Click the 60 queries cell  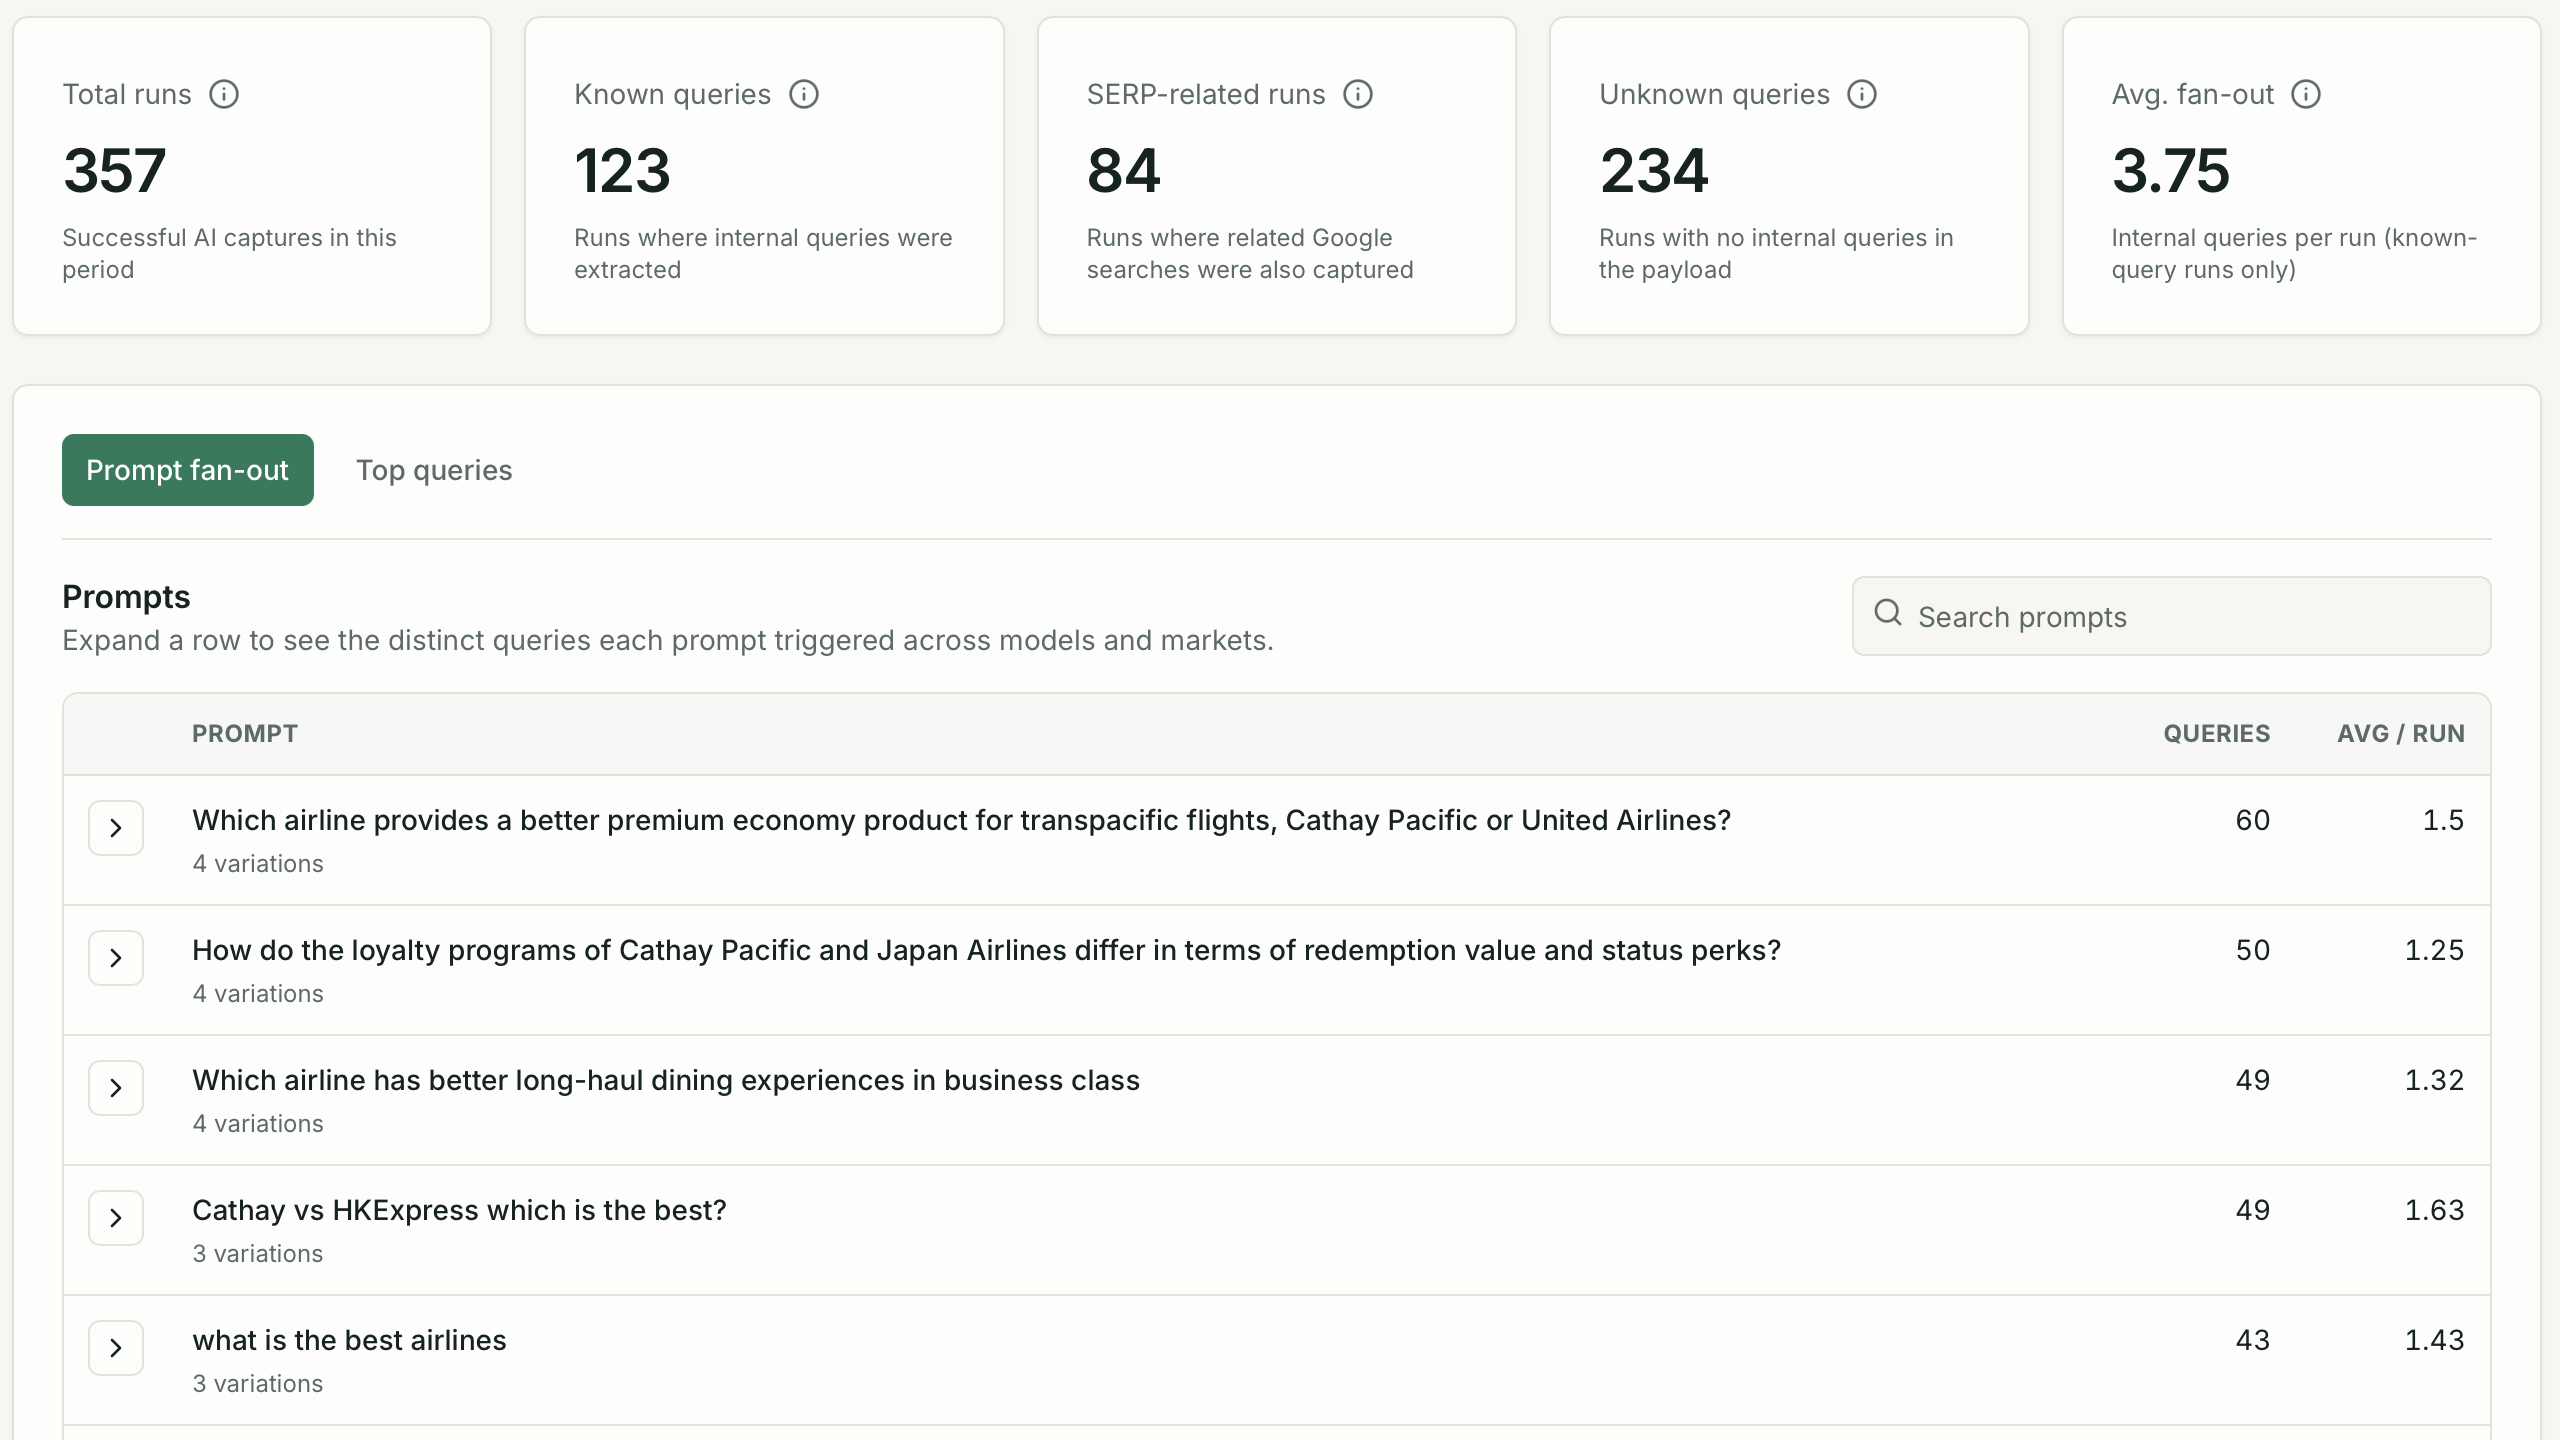[2253, 820]
